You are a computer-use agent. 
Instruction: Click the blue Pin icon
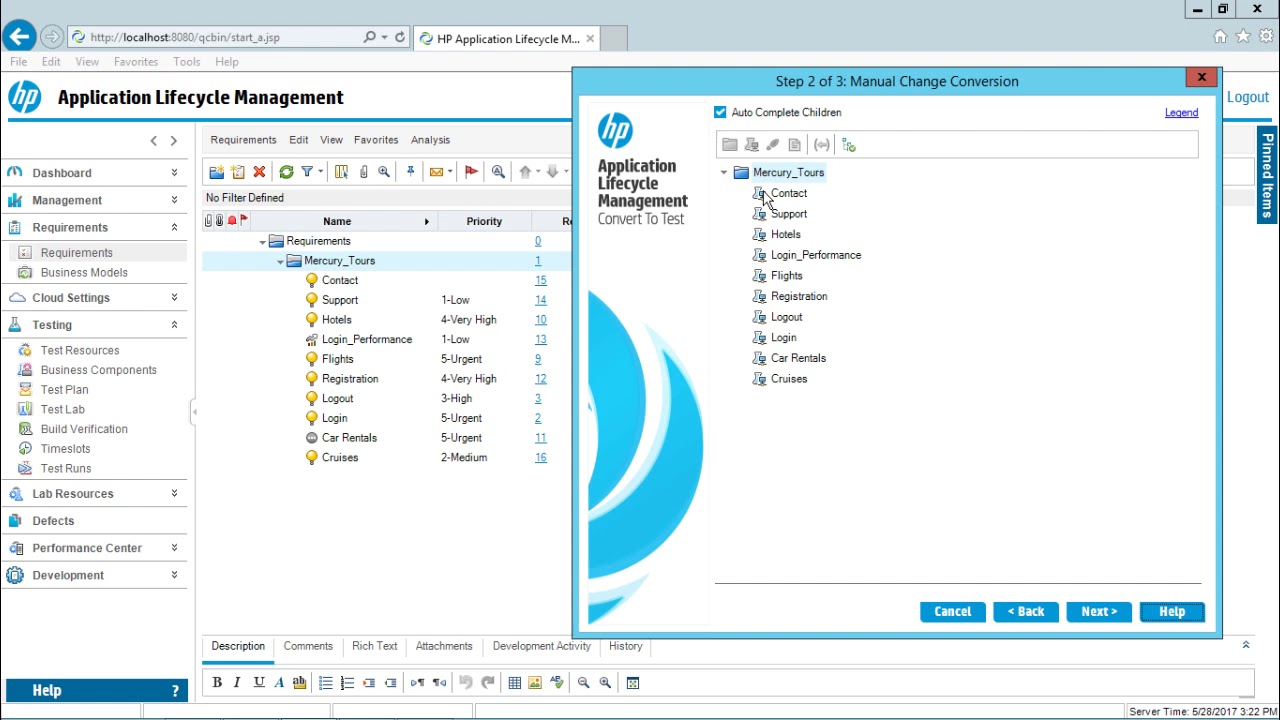pyautogui.click(x=410, y=172)
